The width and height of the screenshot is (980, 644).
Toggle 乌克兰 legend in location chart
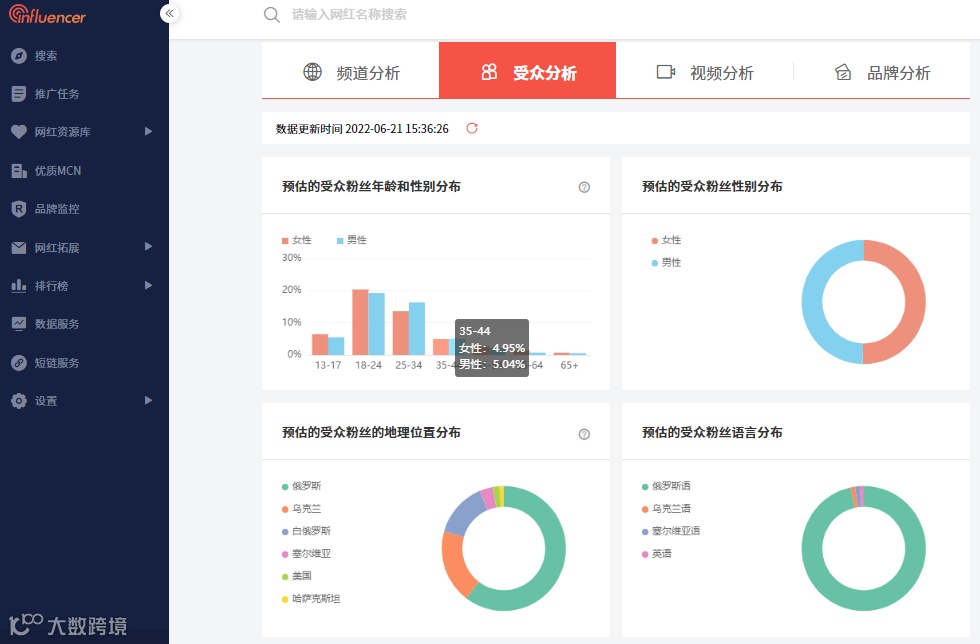(301, 508)
